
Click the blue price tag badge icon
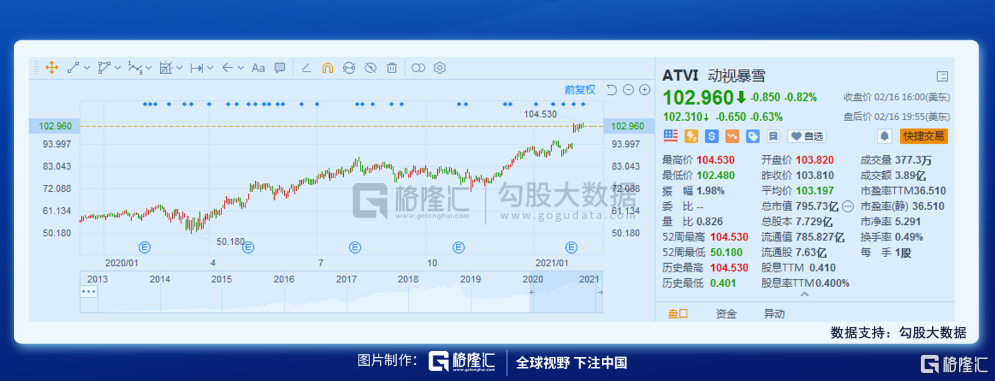tap(753, 136)
